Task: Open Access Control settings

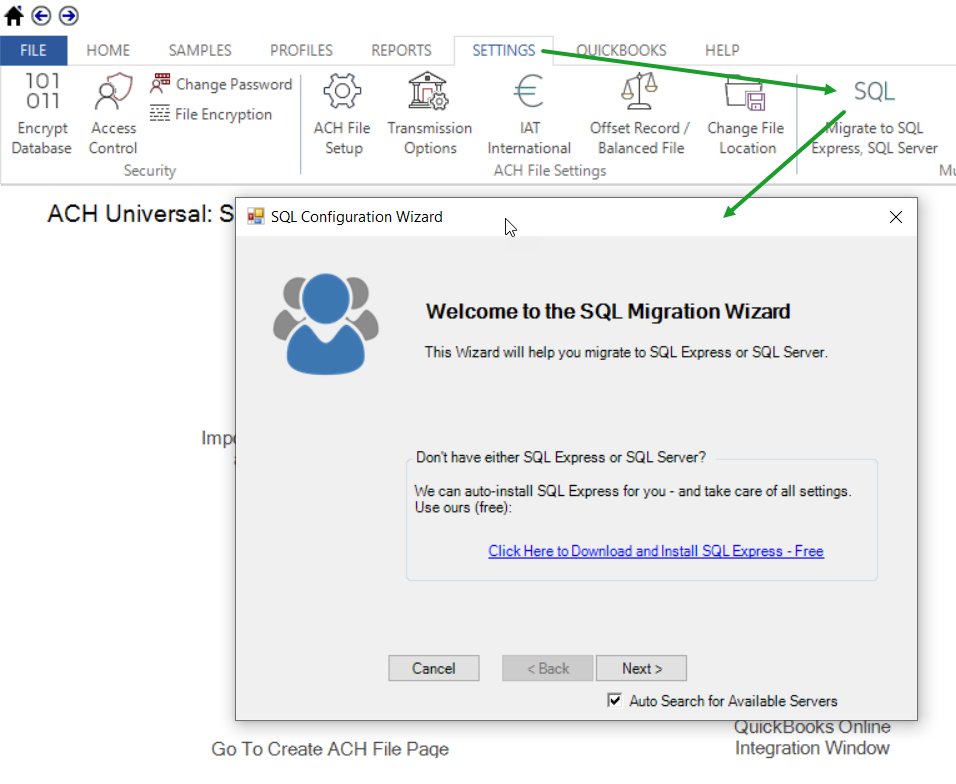Action: click(112, 113)
